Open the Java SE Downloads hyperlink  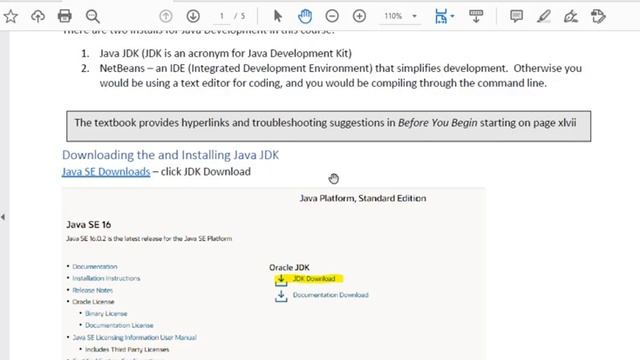pyautogui.click(x=106, y=172)
